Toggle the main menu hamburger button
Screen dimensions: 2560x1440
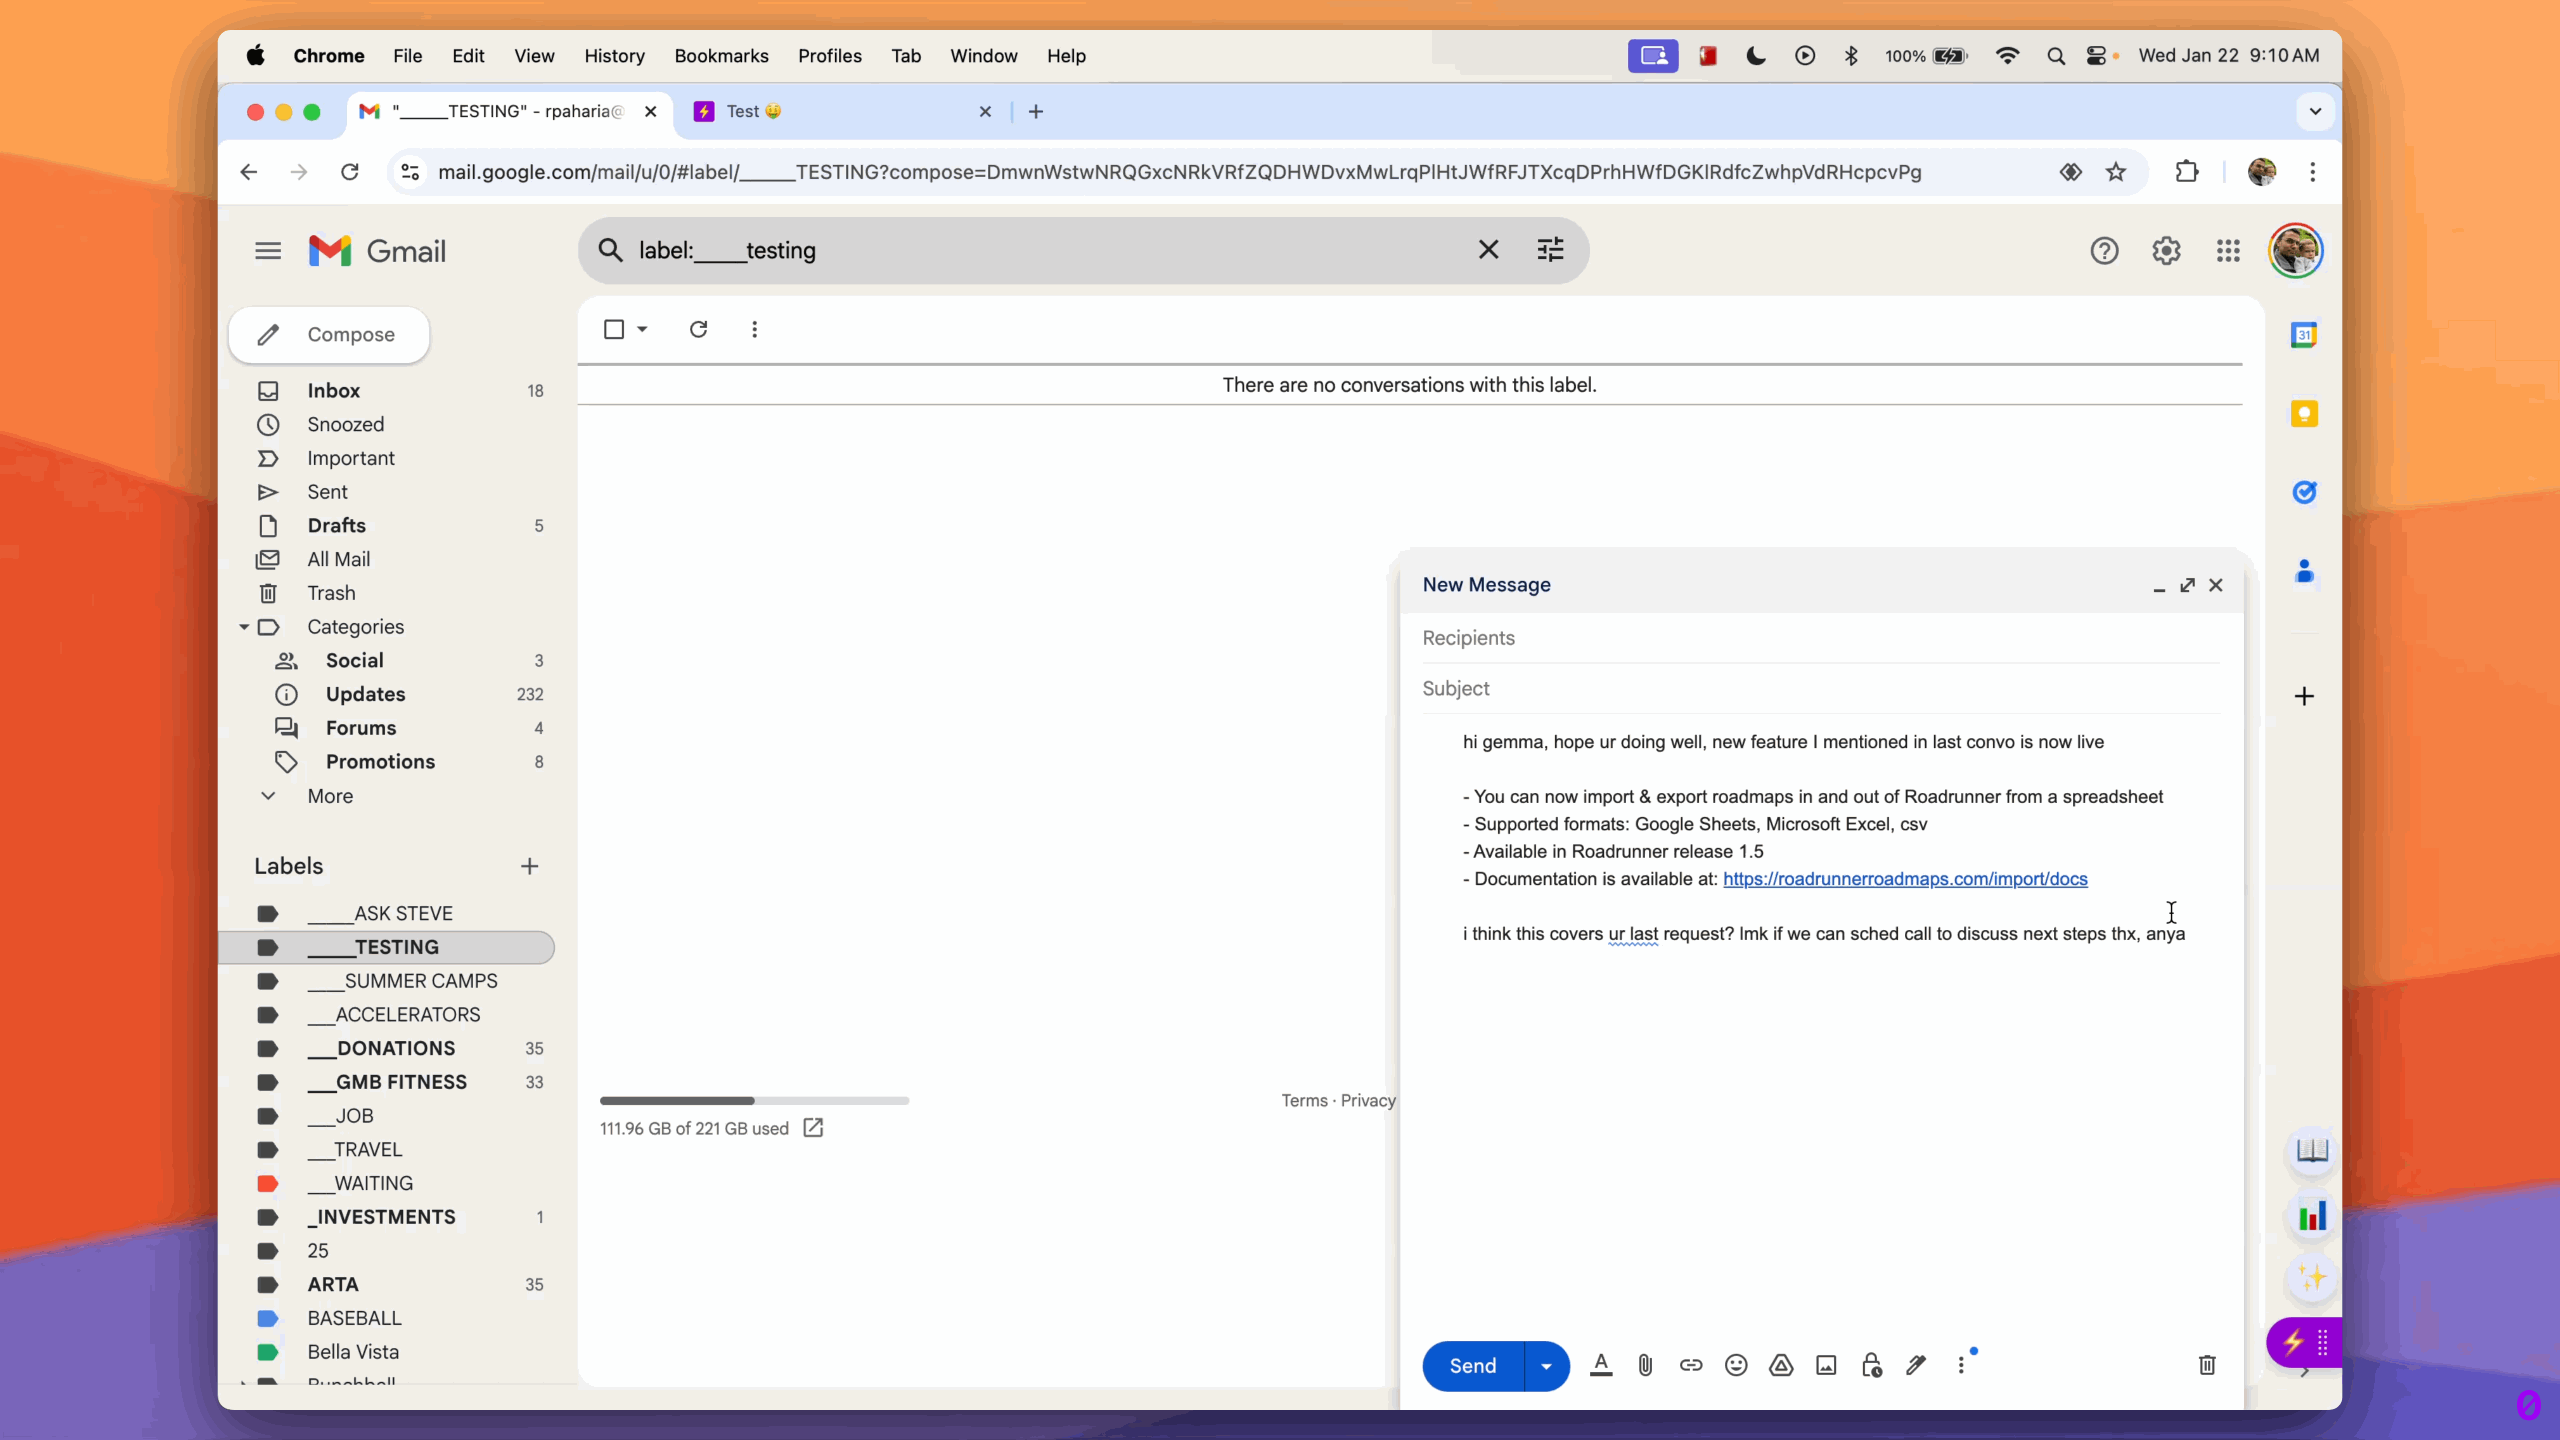point(267,251)
